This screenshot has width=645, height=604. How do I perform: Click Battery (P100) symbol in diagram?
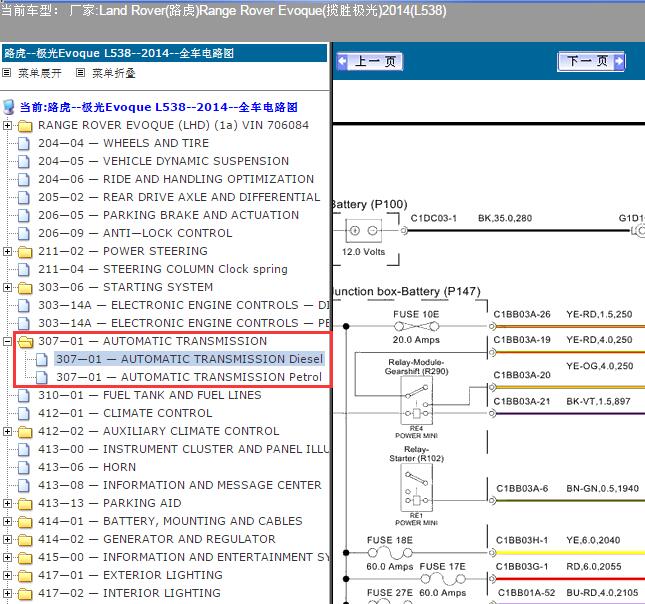[364, 231]
